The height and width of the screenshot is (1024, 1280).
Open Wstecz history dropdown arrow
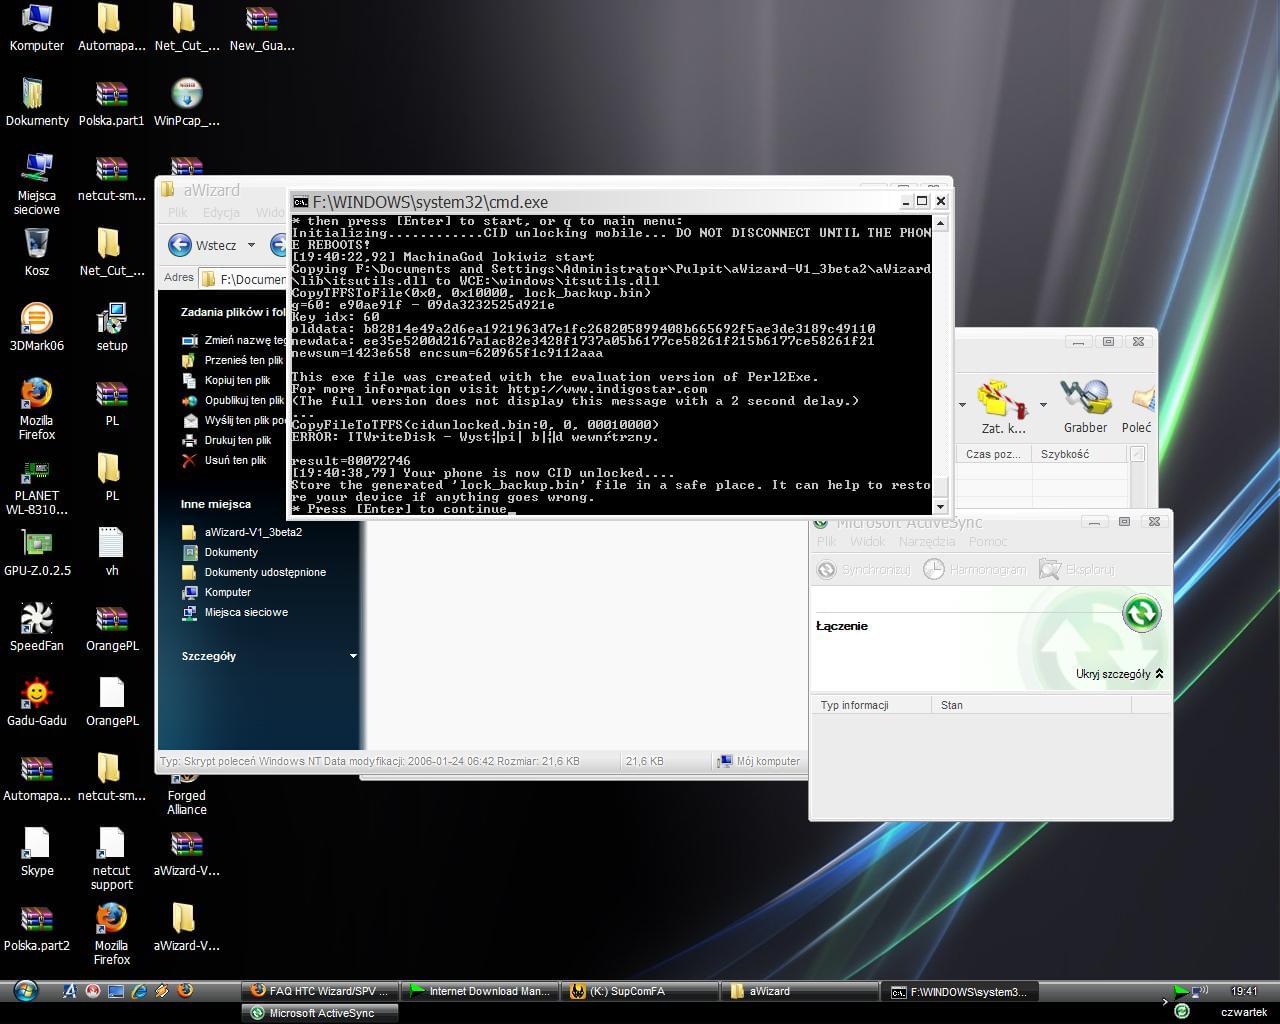[251, 245]
